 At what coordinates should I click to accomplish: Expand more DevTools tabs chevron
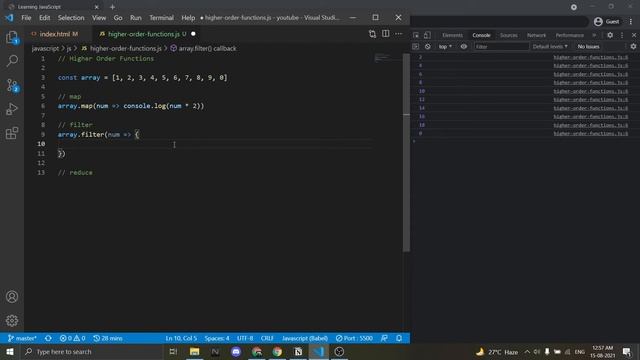tap(594, 35)
